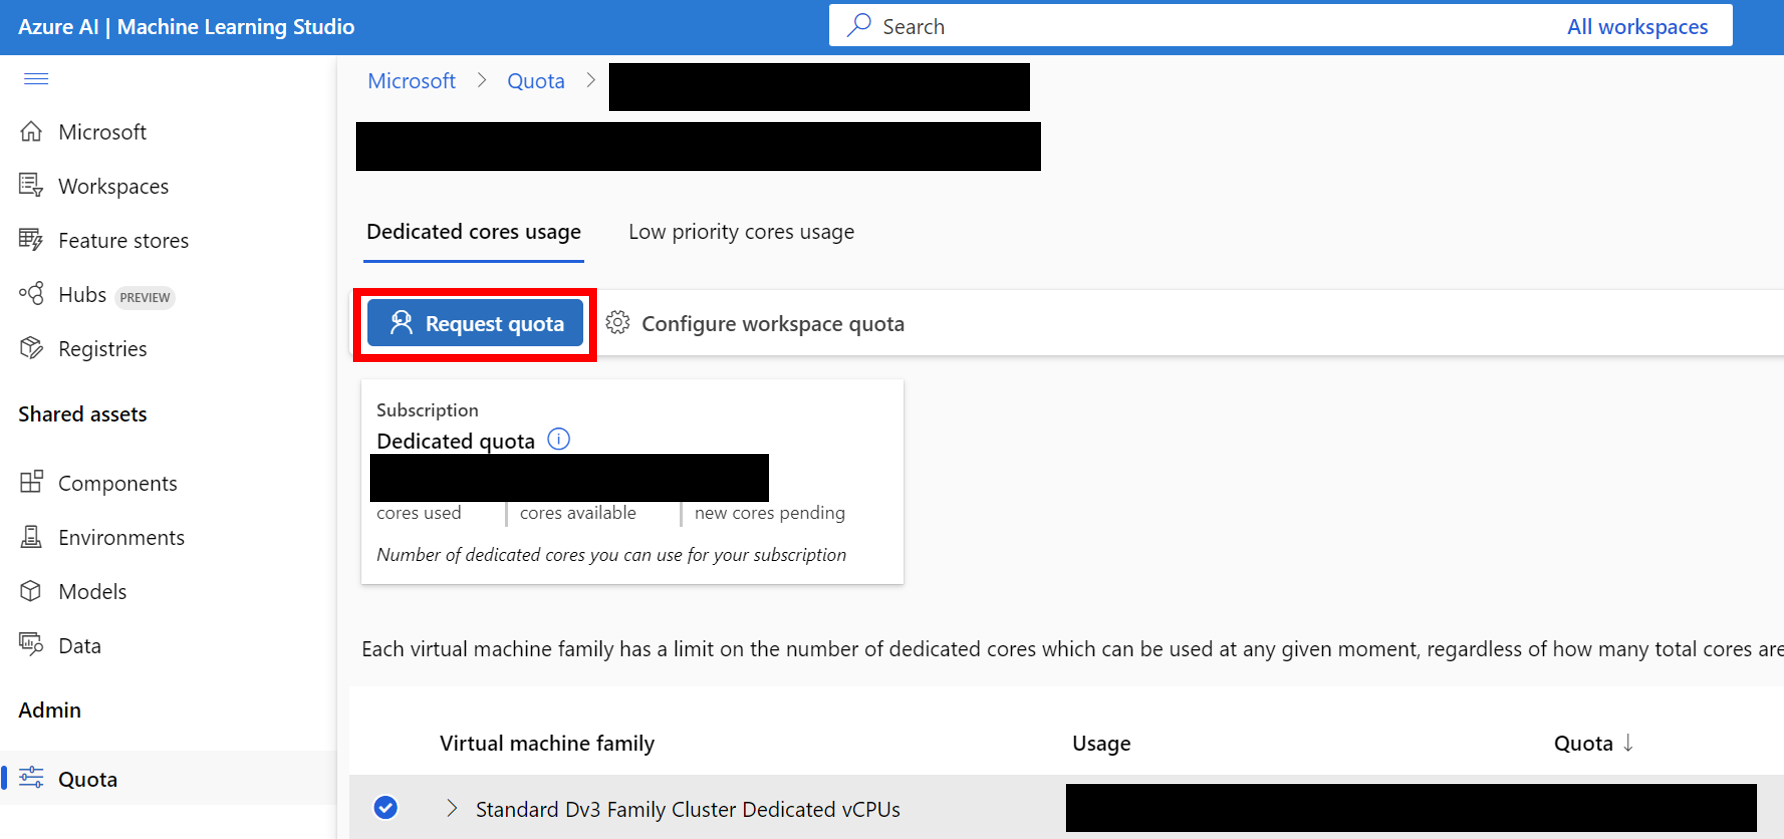The width and height of the screenshot is (1784, 839).
Task: Click the Quota column sort arrow
Action: click(x=1628, y=743)
